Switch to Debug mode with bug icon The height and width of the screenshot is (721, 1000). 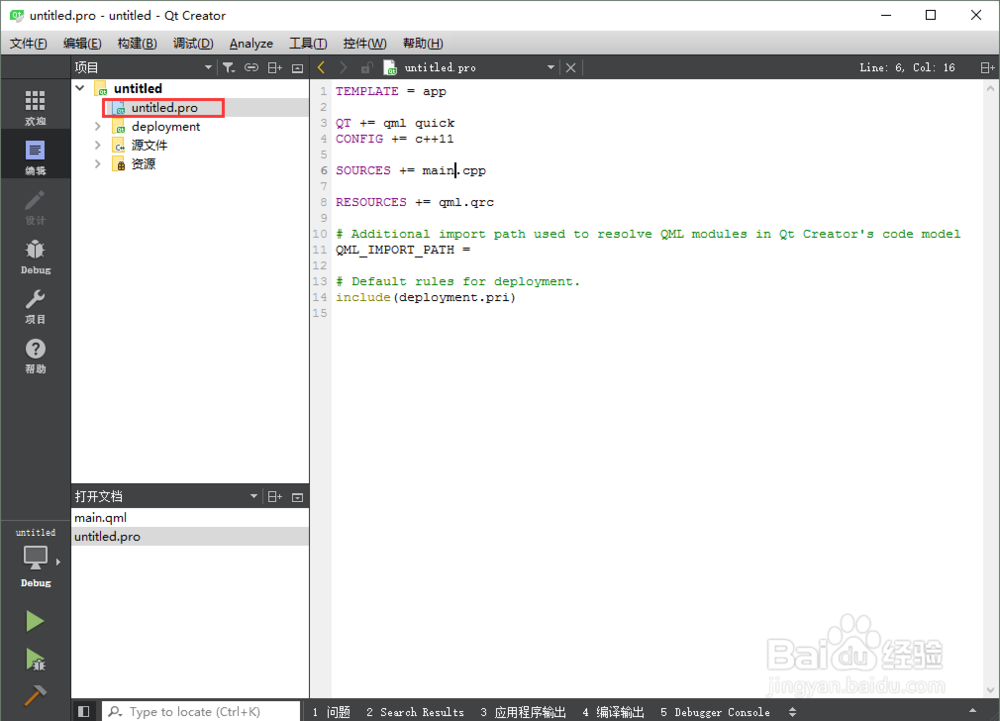(x=35, y=256)
